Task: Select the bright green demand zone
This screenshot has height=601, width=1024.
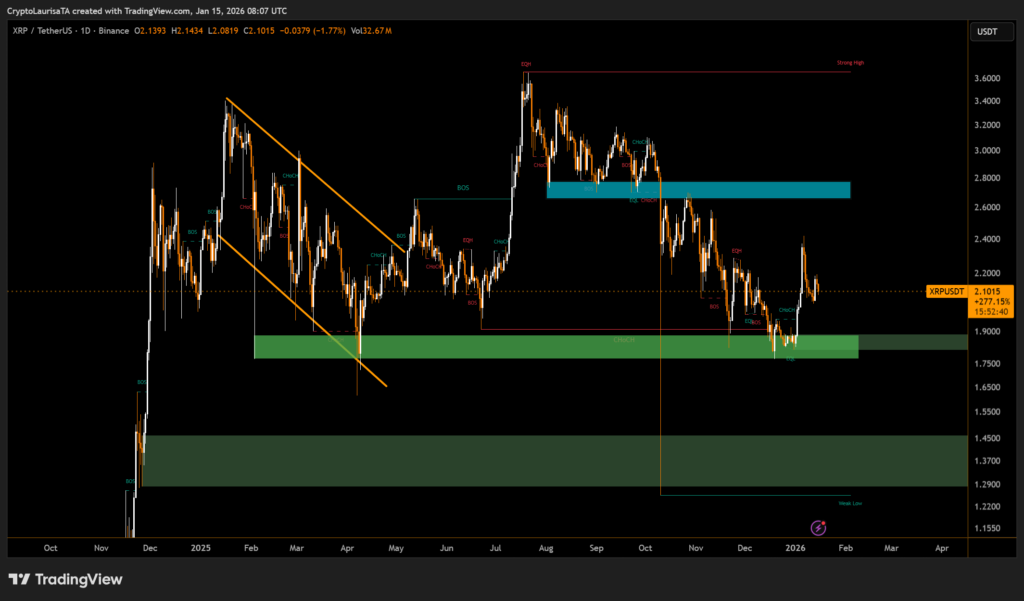Action: (x=556, y=347)
